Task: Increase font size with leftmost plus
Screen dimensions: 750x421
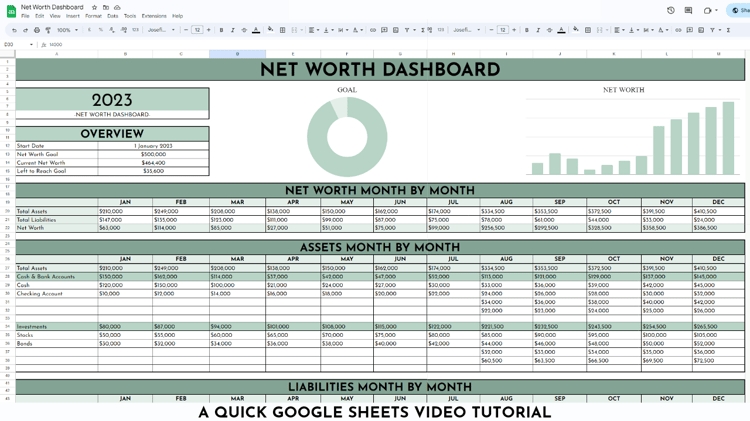Action: [x=209, y=30]
